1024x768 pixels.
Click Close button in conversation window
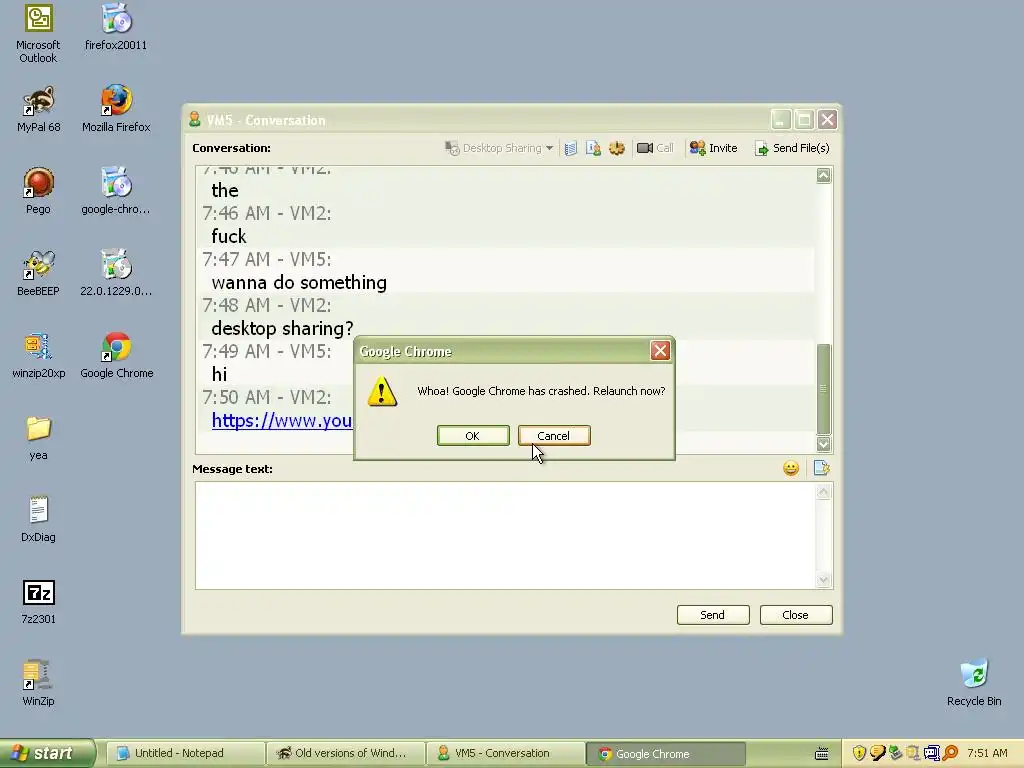click(795, 615)
